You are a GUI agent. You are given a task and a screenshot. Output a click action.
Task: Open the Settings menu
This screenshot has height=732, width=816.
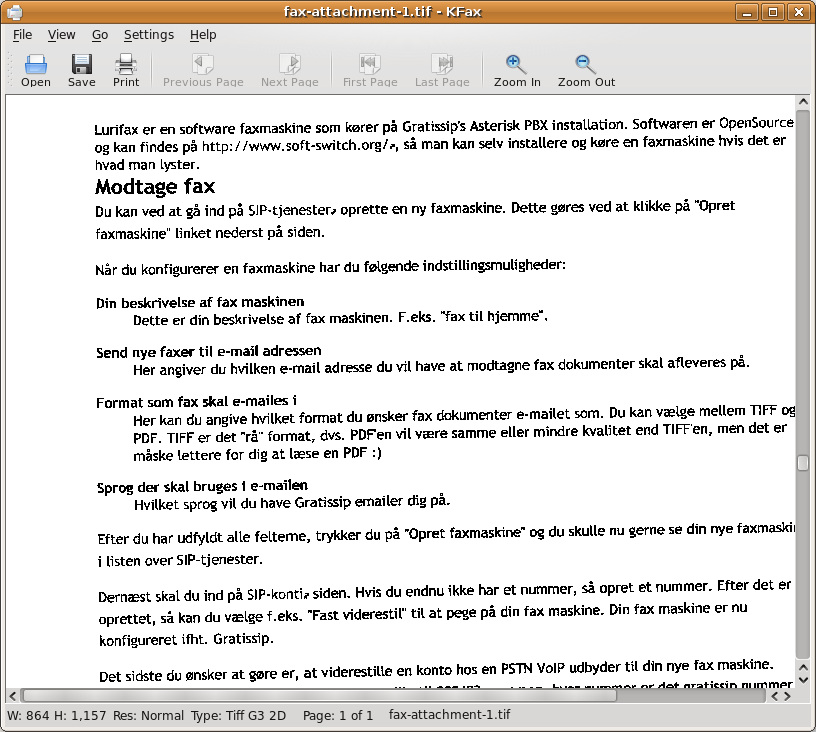[x=149, y=35]
